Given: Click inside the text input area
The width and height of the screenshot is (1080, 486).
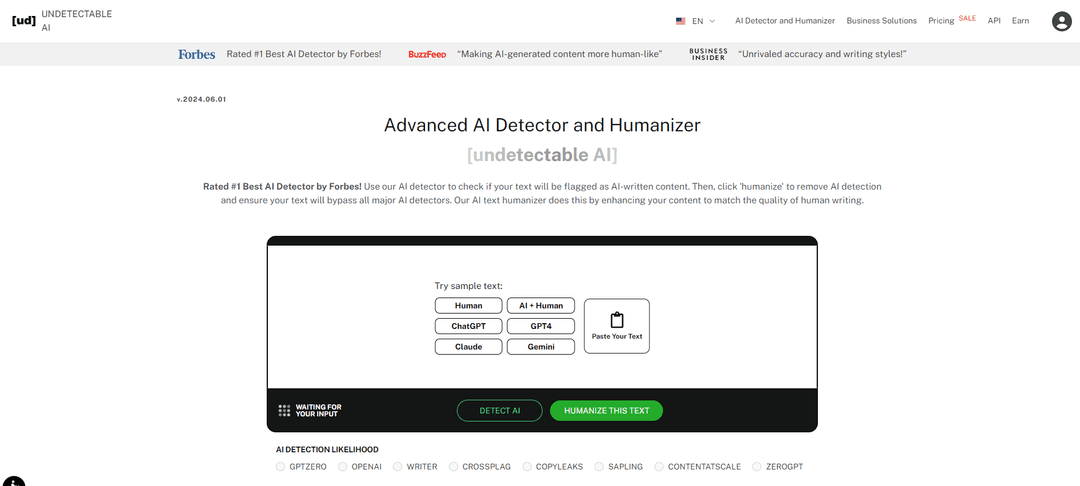Looking at the screenshot, I should [x=542, y=317].
